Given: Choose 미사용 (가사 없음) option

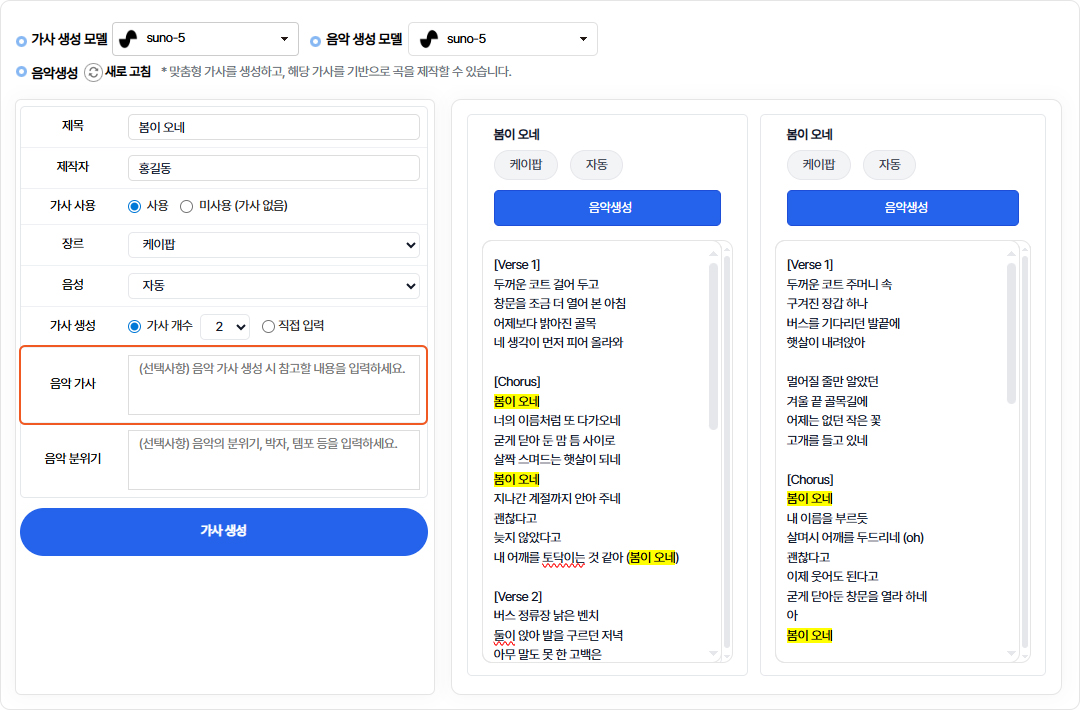Looking at the screenshot, I should pos(186,206).
